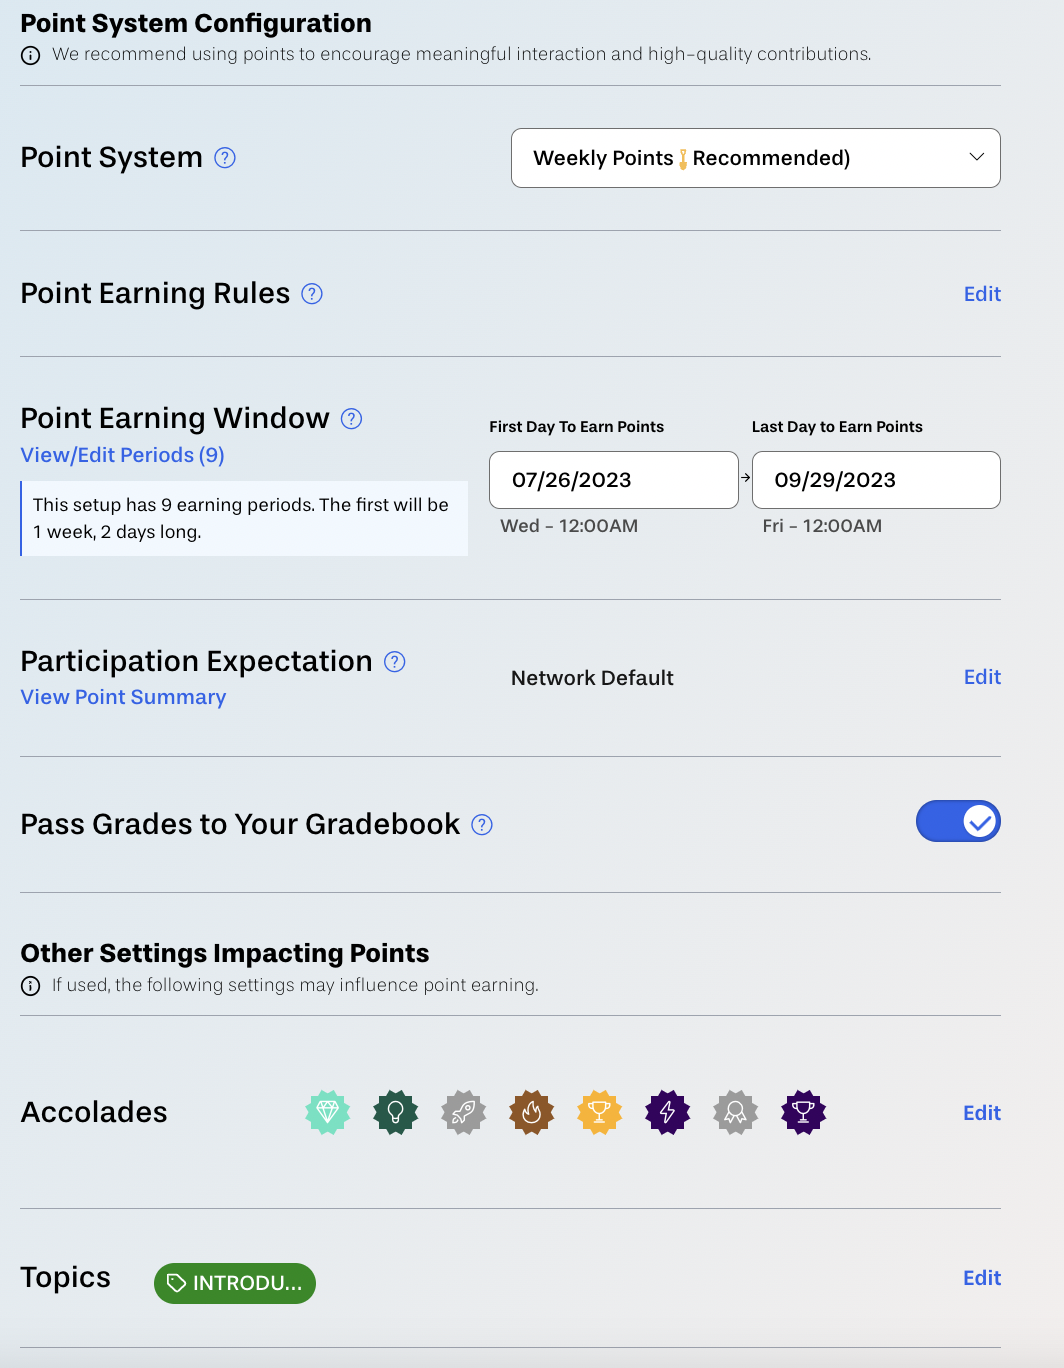
Task: Toggle Pass Grades to Your Gradebook switch
Action: pos(958,822)
